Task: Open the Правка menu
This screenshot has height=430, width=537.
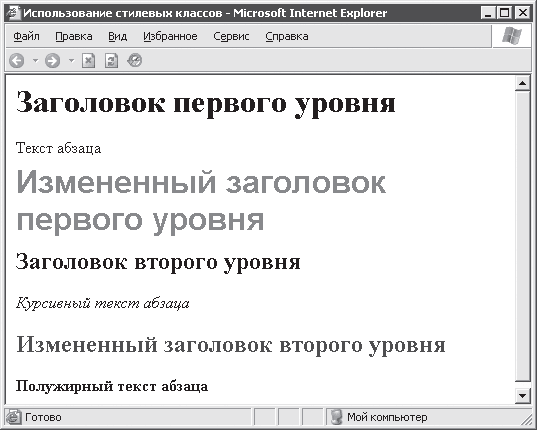Action: coord(74,36)
